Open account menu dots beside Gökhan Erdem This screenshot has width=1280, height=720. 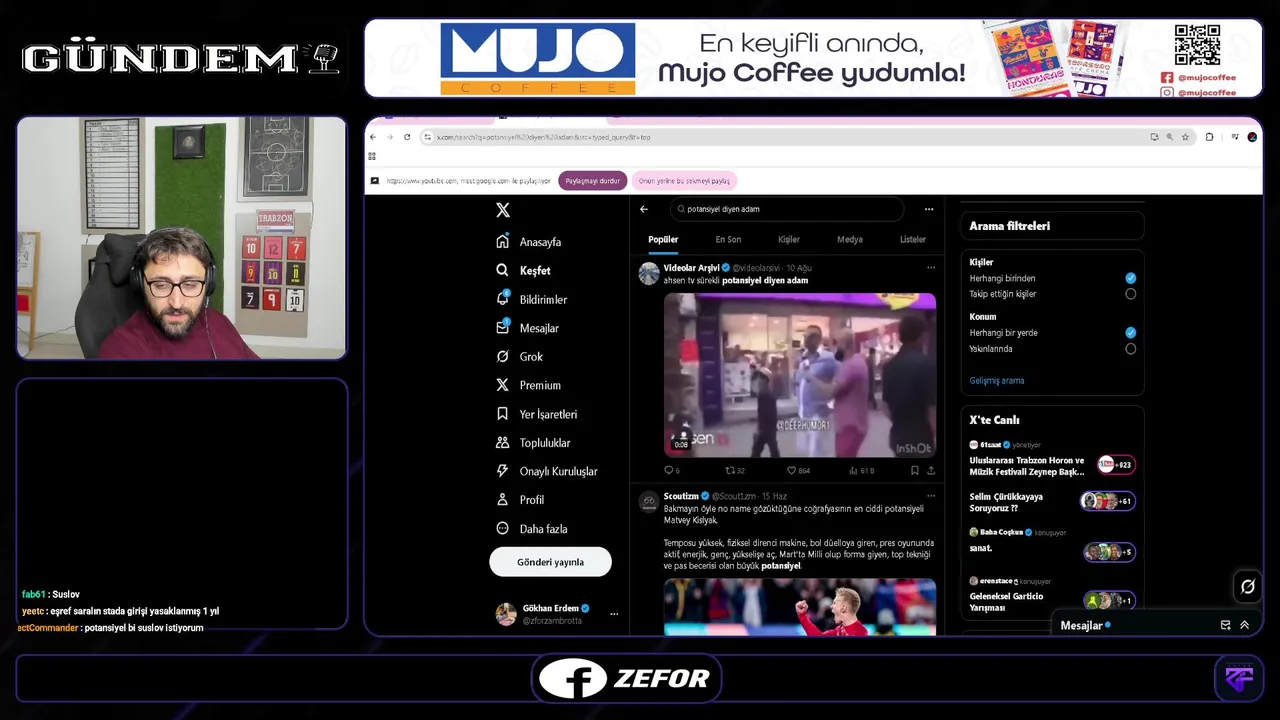[614, 614]
